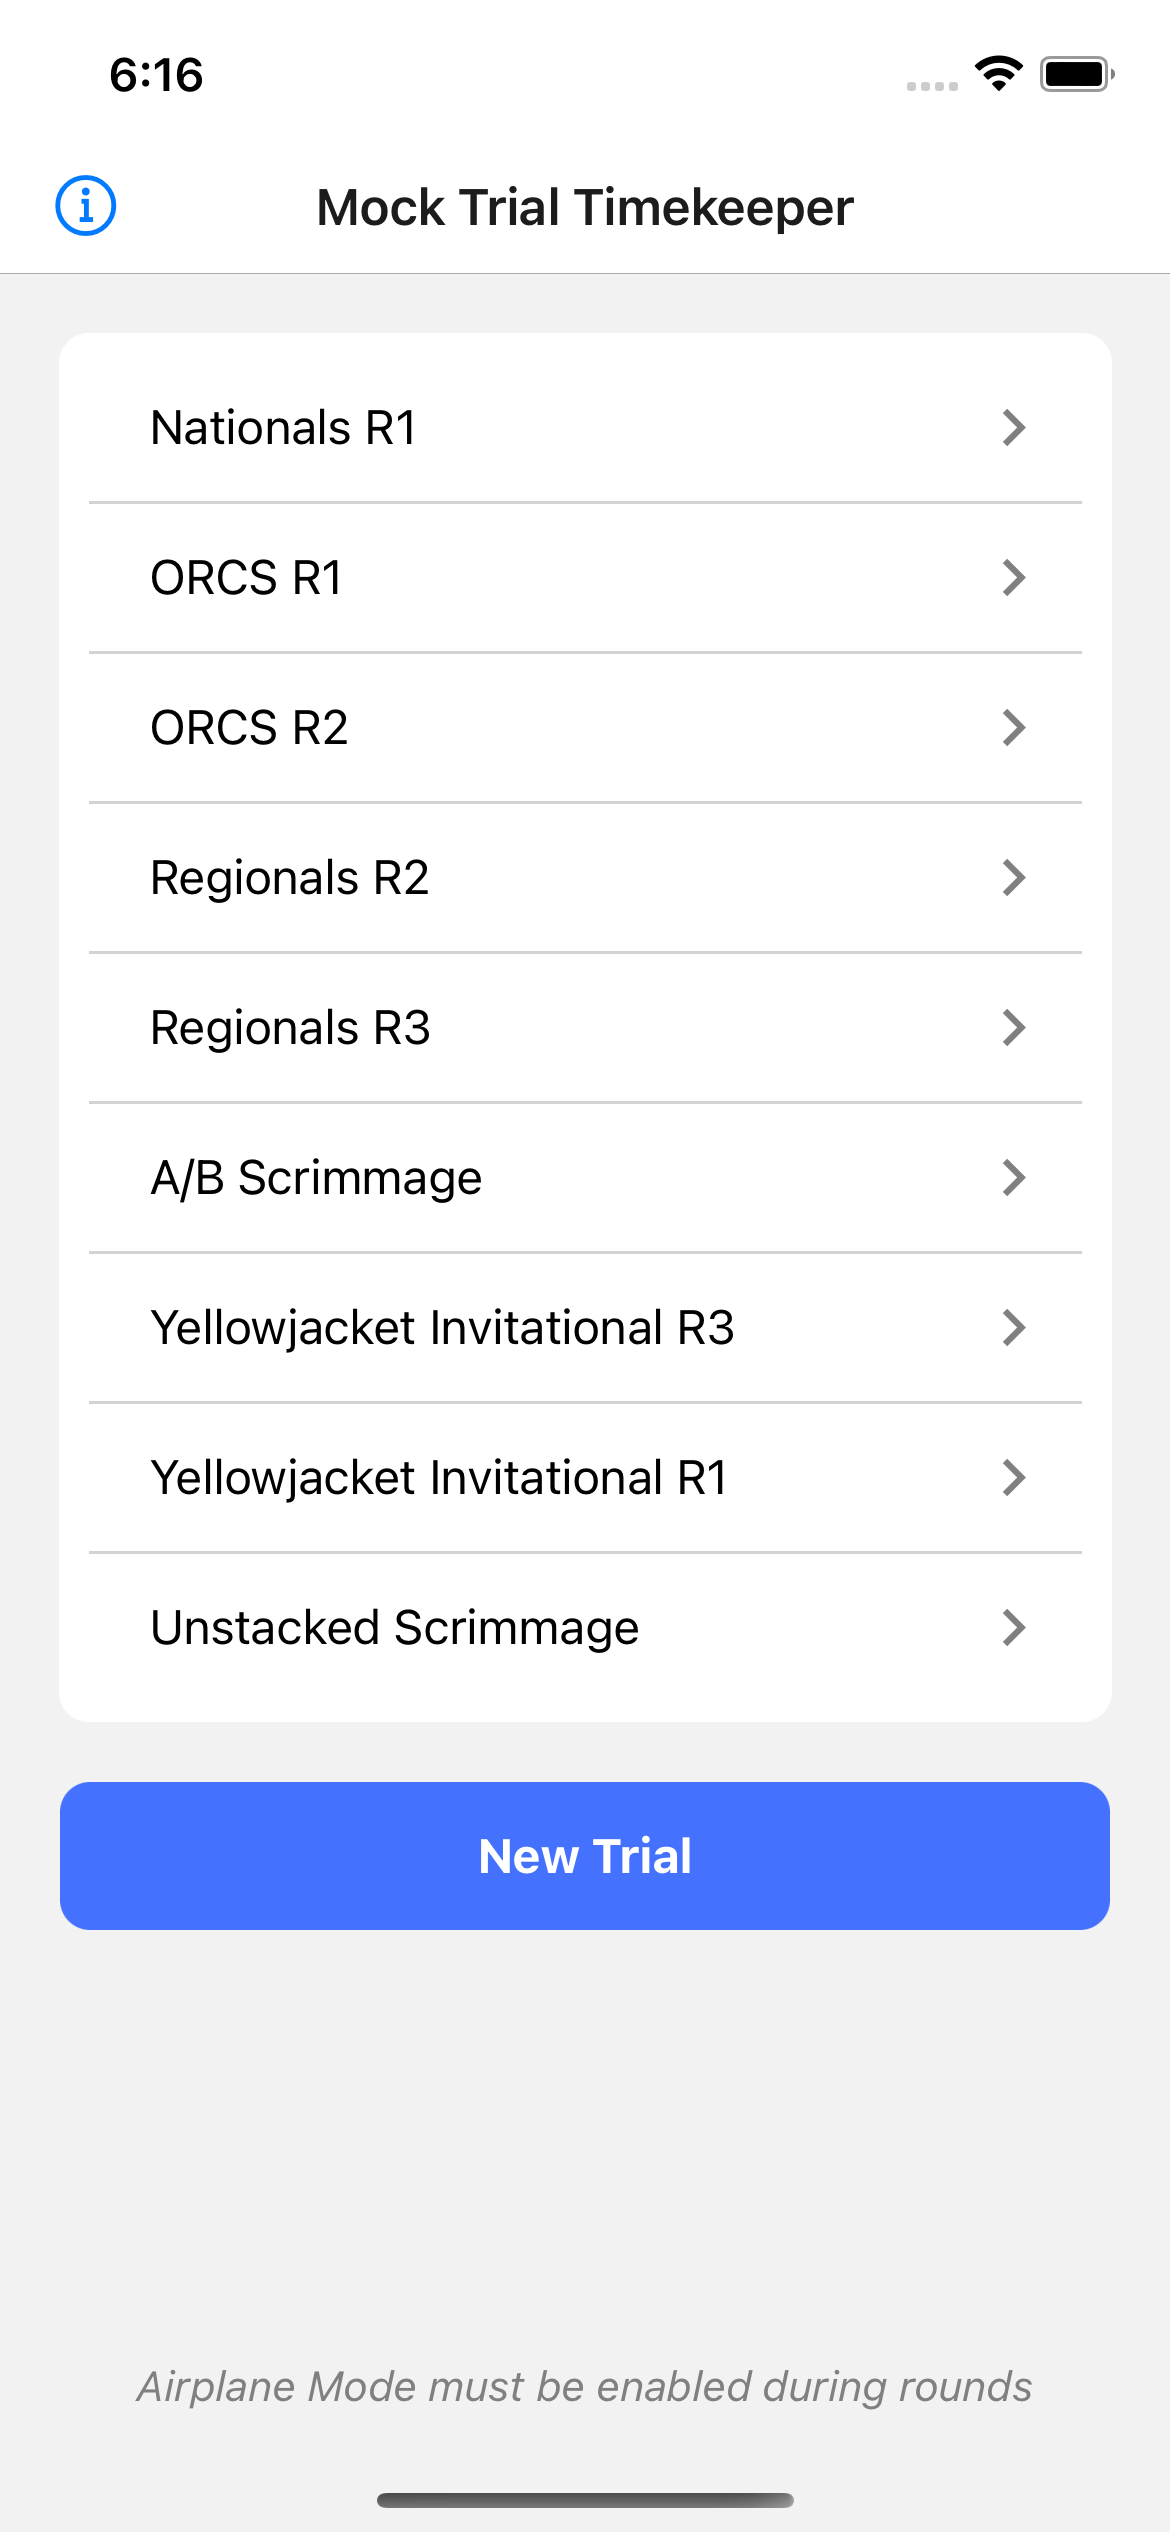Open Yellowjacket Invitational R1 trial

coord(439,1478)
